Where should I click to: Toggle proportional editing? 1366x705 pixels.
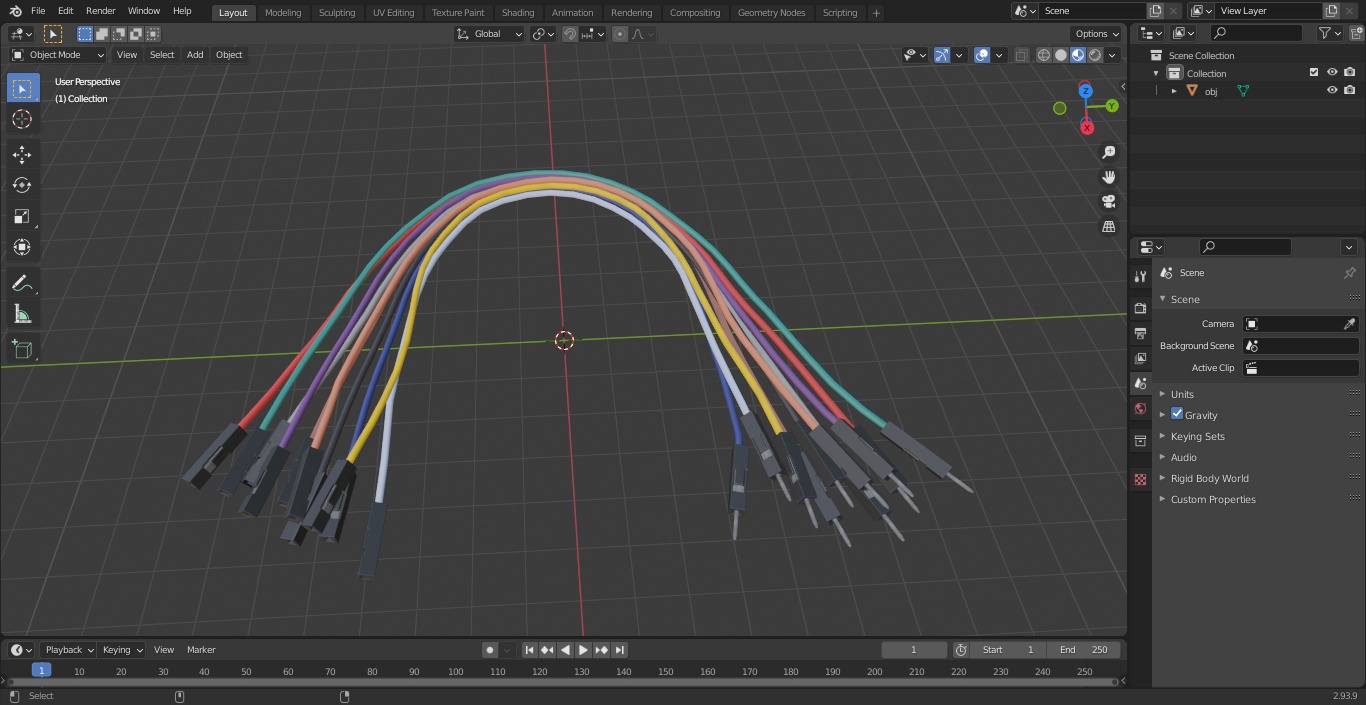coord(620,34)
